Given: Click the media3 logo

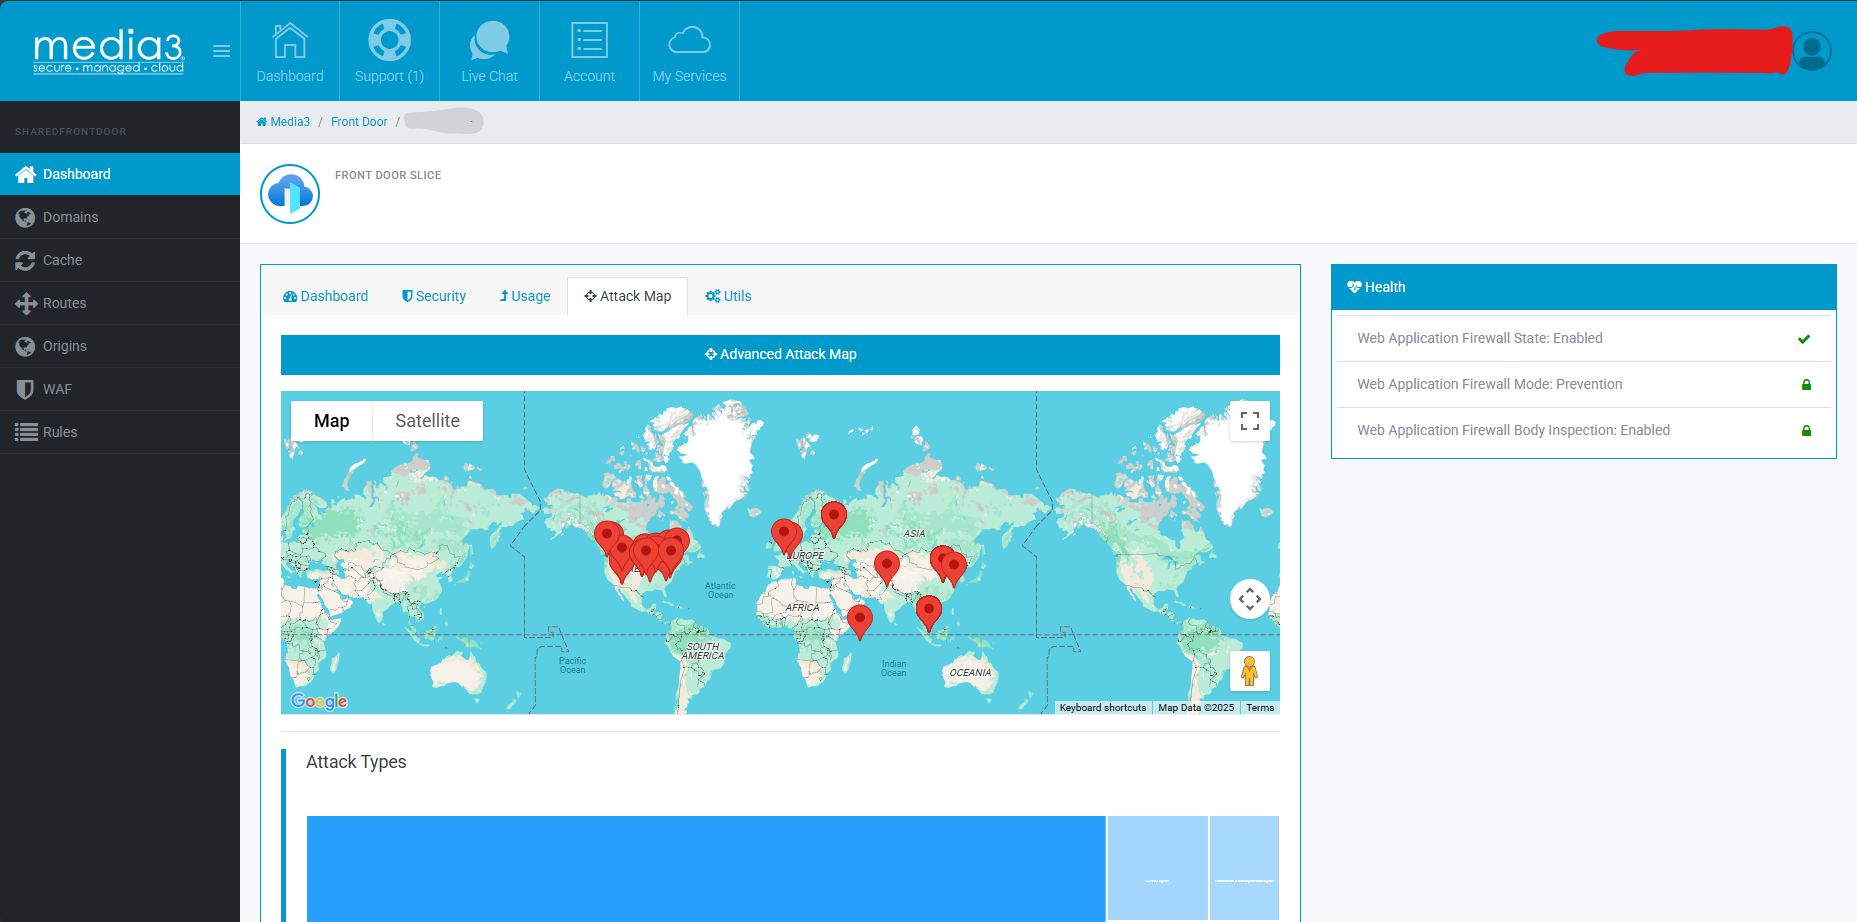Looking at the screenshot, I should 108,50.
